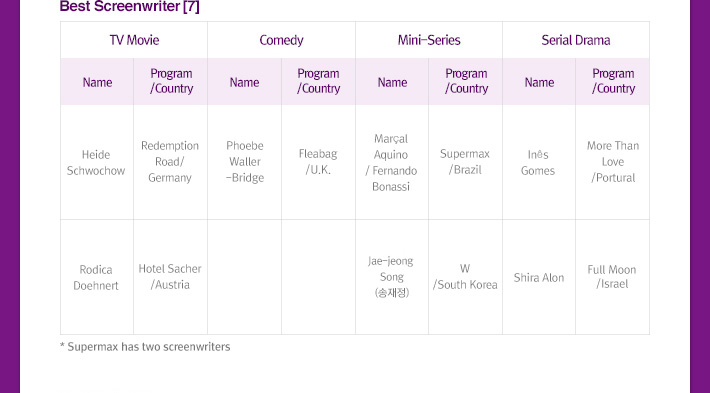Click Marçal Aquino / Fernando Bonassi cell
The width and height of the screenshot is (710, 393).
(392, 162)
